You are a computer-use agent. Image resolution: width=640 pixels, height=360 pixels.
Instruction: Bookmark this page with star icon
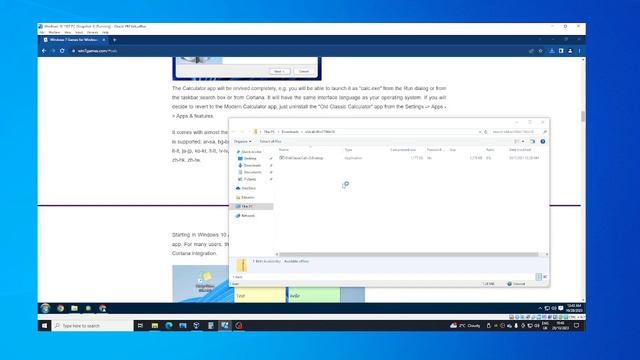click(540, 51)
